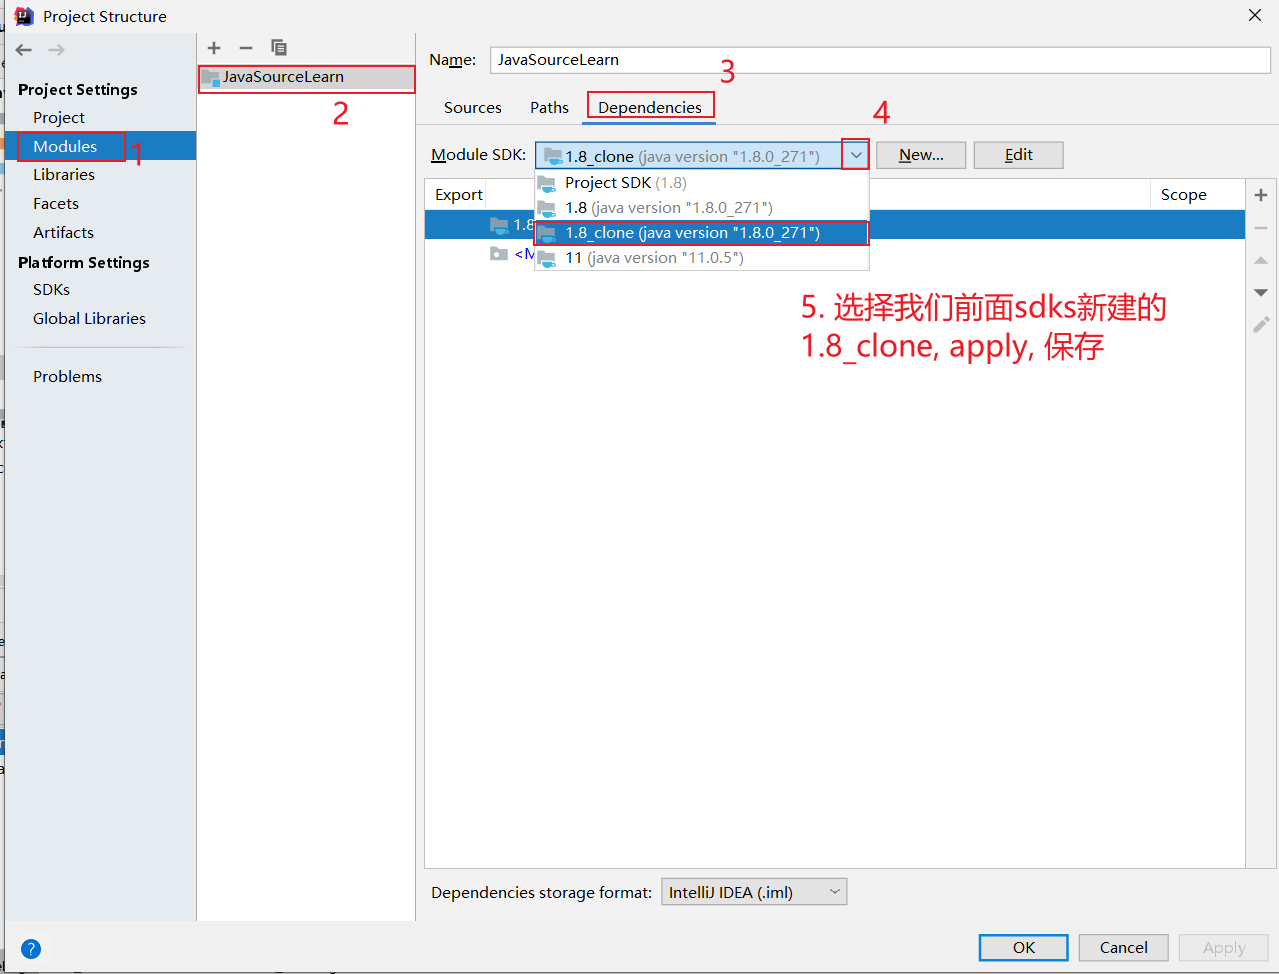Viewport: 1279px width, 974px height.
Task: Click the back navigation arrow
Action: tap(24, 50)
